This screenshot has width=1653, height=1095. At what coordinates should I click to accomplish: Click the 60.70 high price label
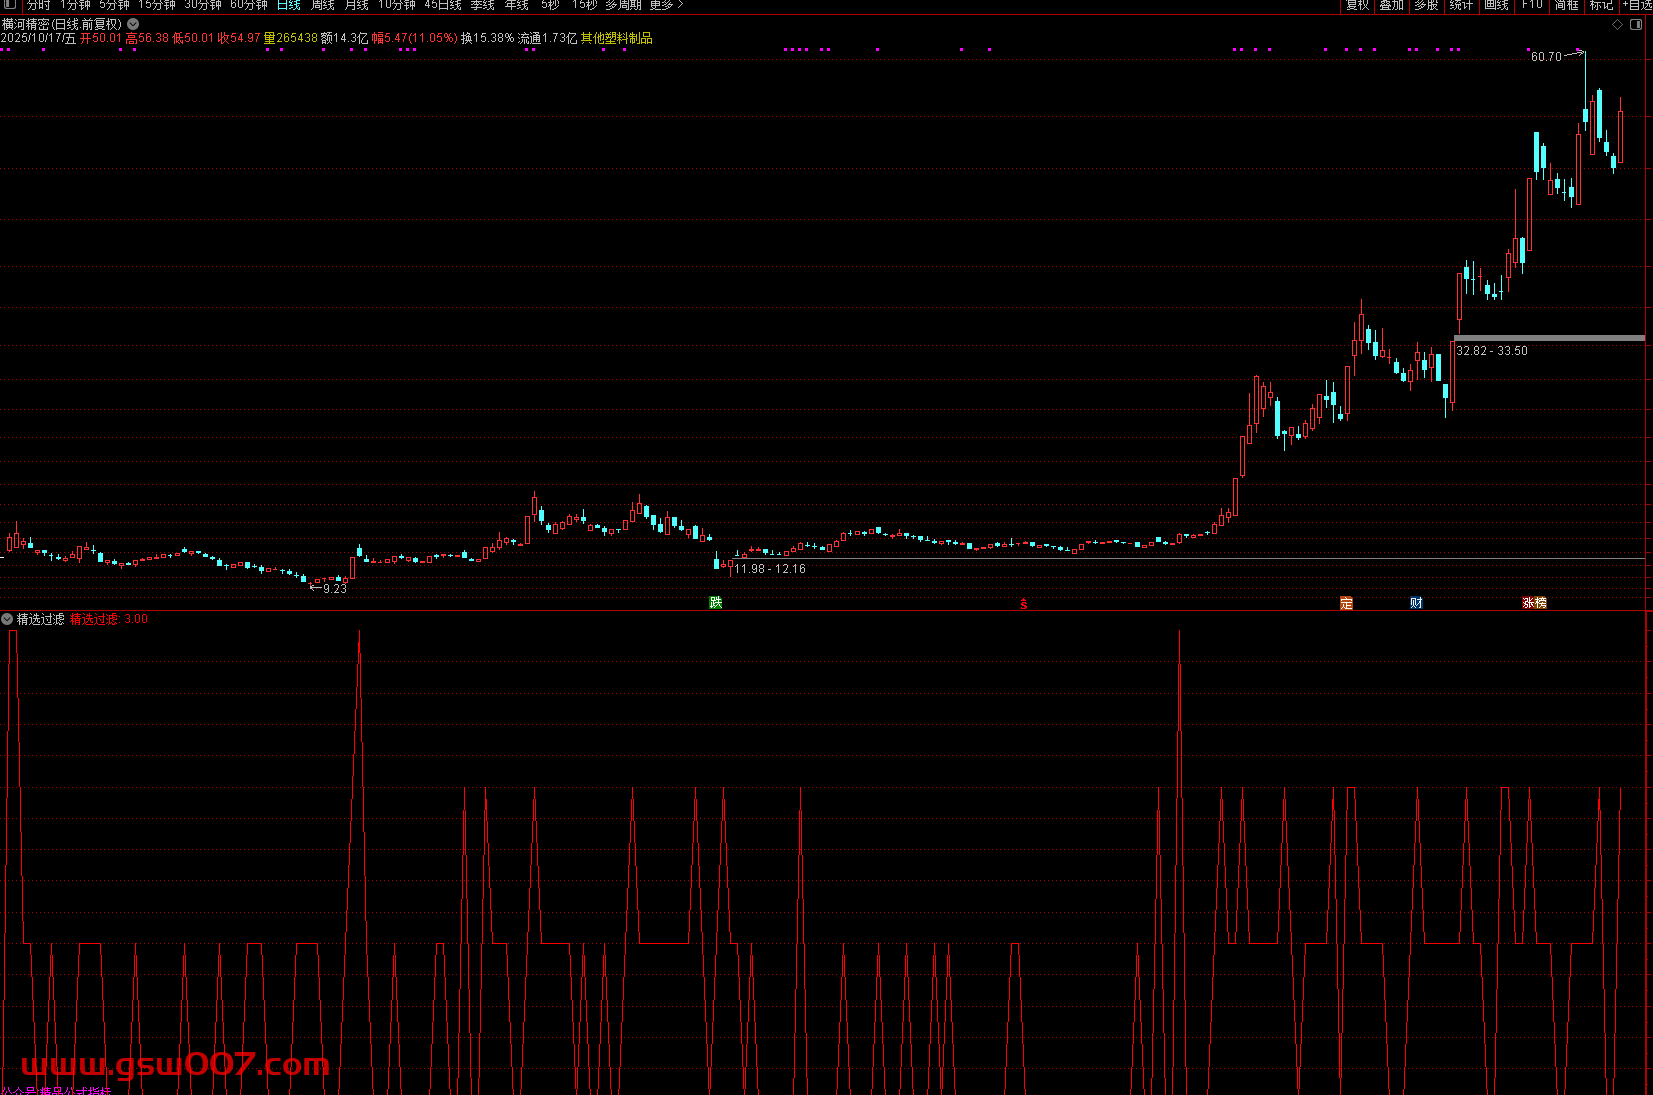tap(1545, 57)
